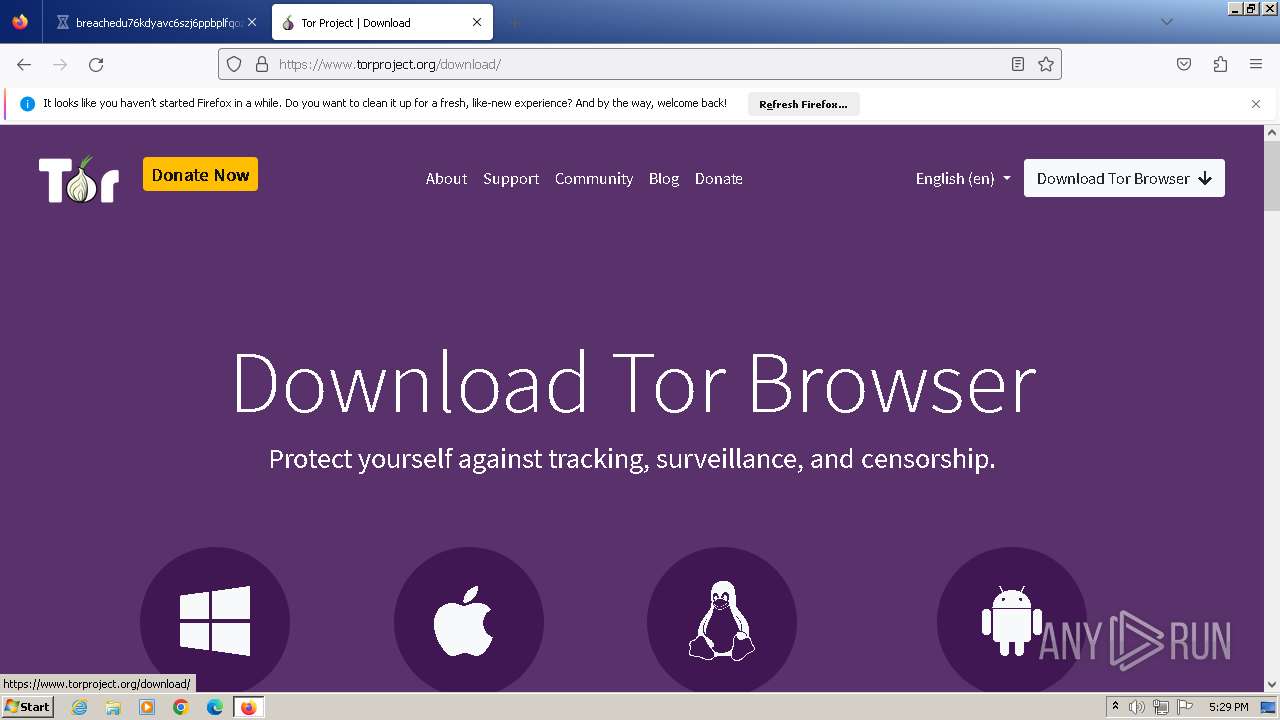This screenshot has width=1280, height=720.
Task: Click forward navigation arrow
Action: click(60, 64)
